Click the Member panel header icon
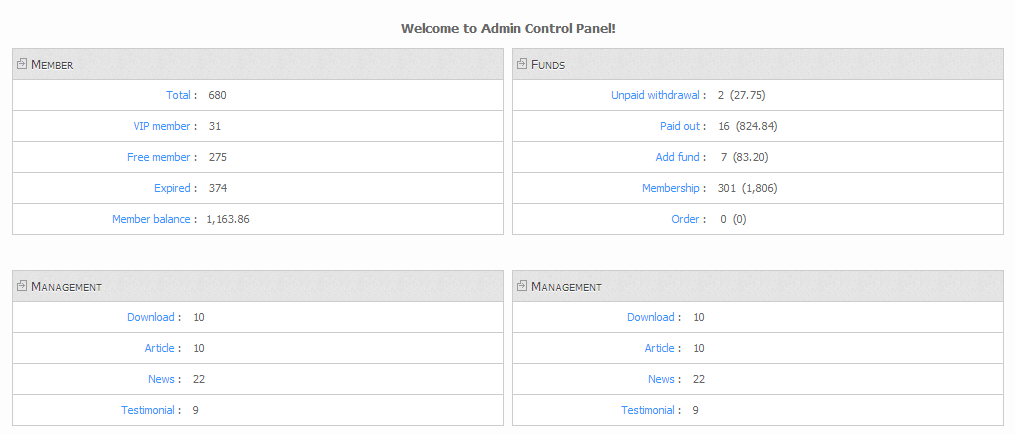Viewport: 1015px width, 434px height. tap(22, 63)
